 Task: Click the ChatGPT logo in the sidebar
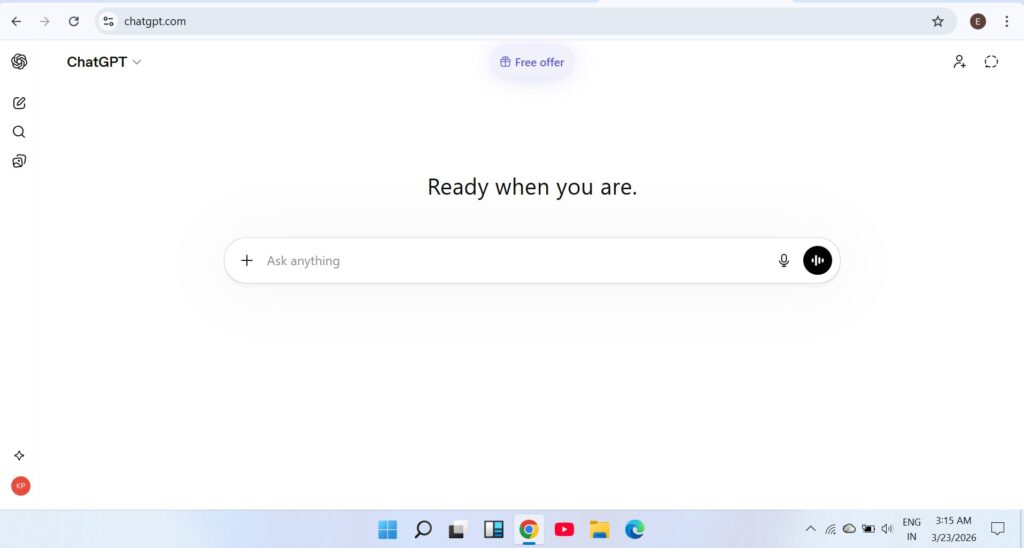(x=19, y=61)
